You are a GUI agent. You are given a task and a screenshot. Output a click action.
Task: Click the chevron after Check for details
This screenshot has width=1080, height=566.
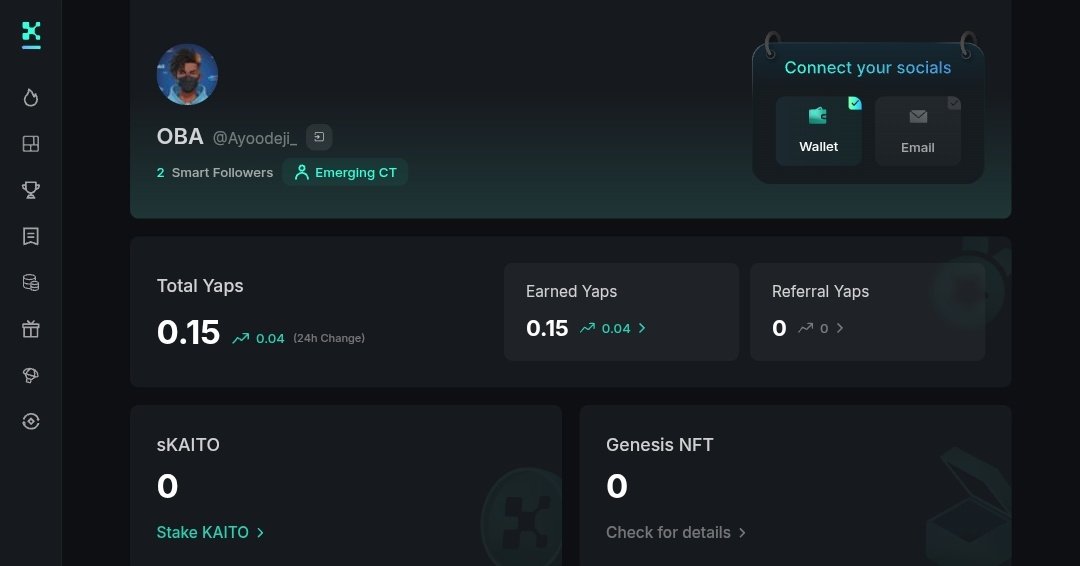(x=742, y=532)
